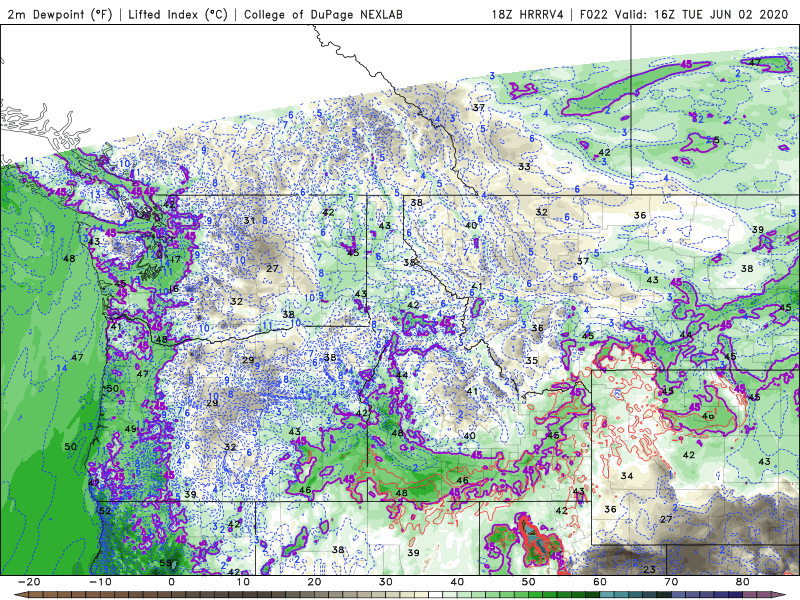800x600 pixels.
Task: Click the "2m Dewpoint (°F)" title text
Action: tap(60, 14)
